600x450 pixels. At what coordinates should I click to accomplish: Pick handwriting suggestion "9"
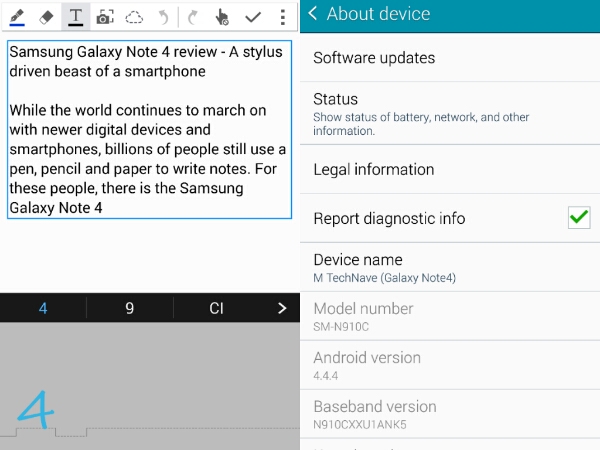[130, 308]
